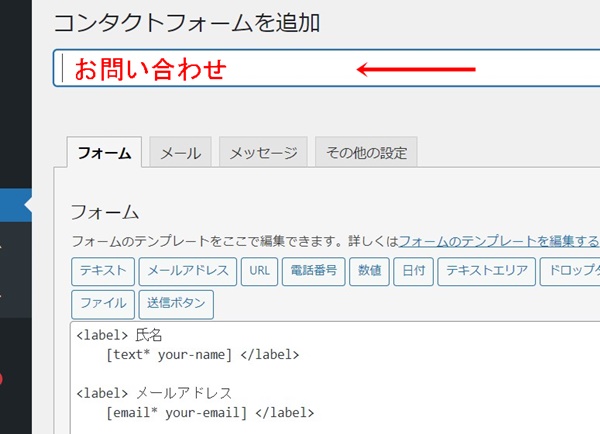Switch to the フォーム tab
The image size is (600, 434).
click(x=104, y=153)
